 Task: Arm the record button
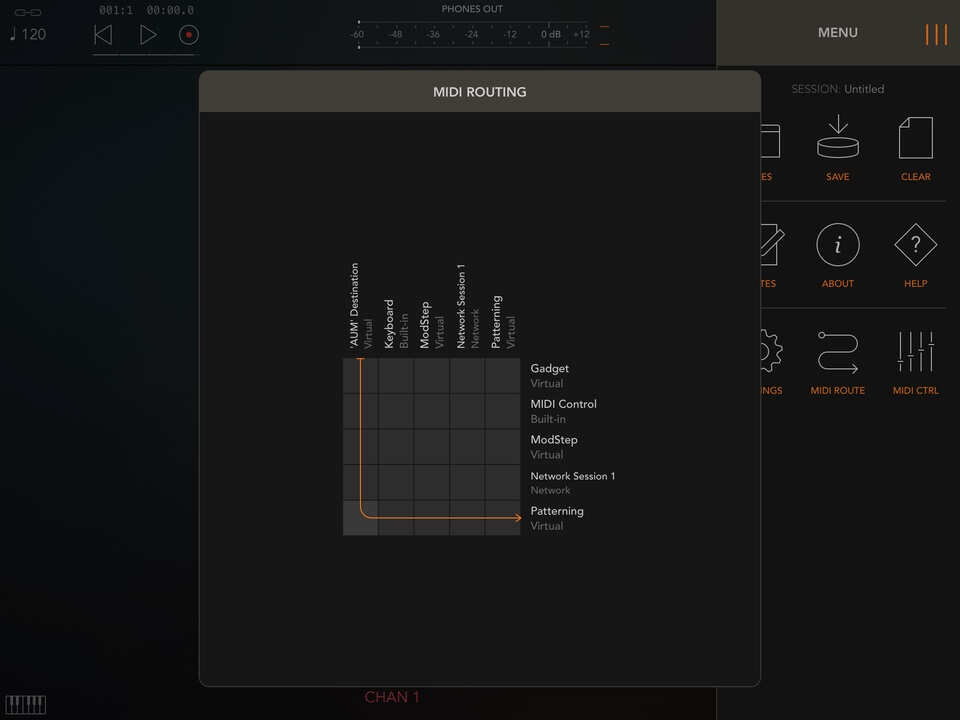(189, 35)
